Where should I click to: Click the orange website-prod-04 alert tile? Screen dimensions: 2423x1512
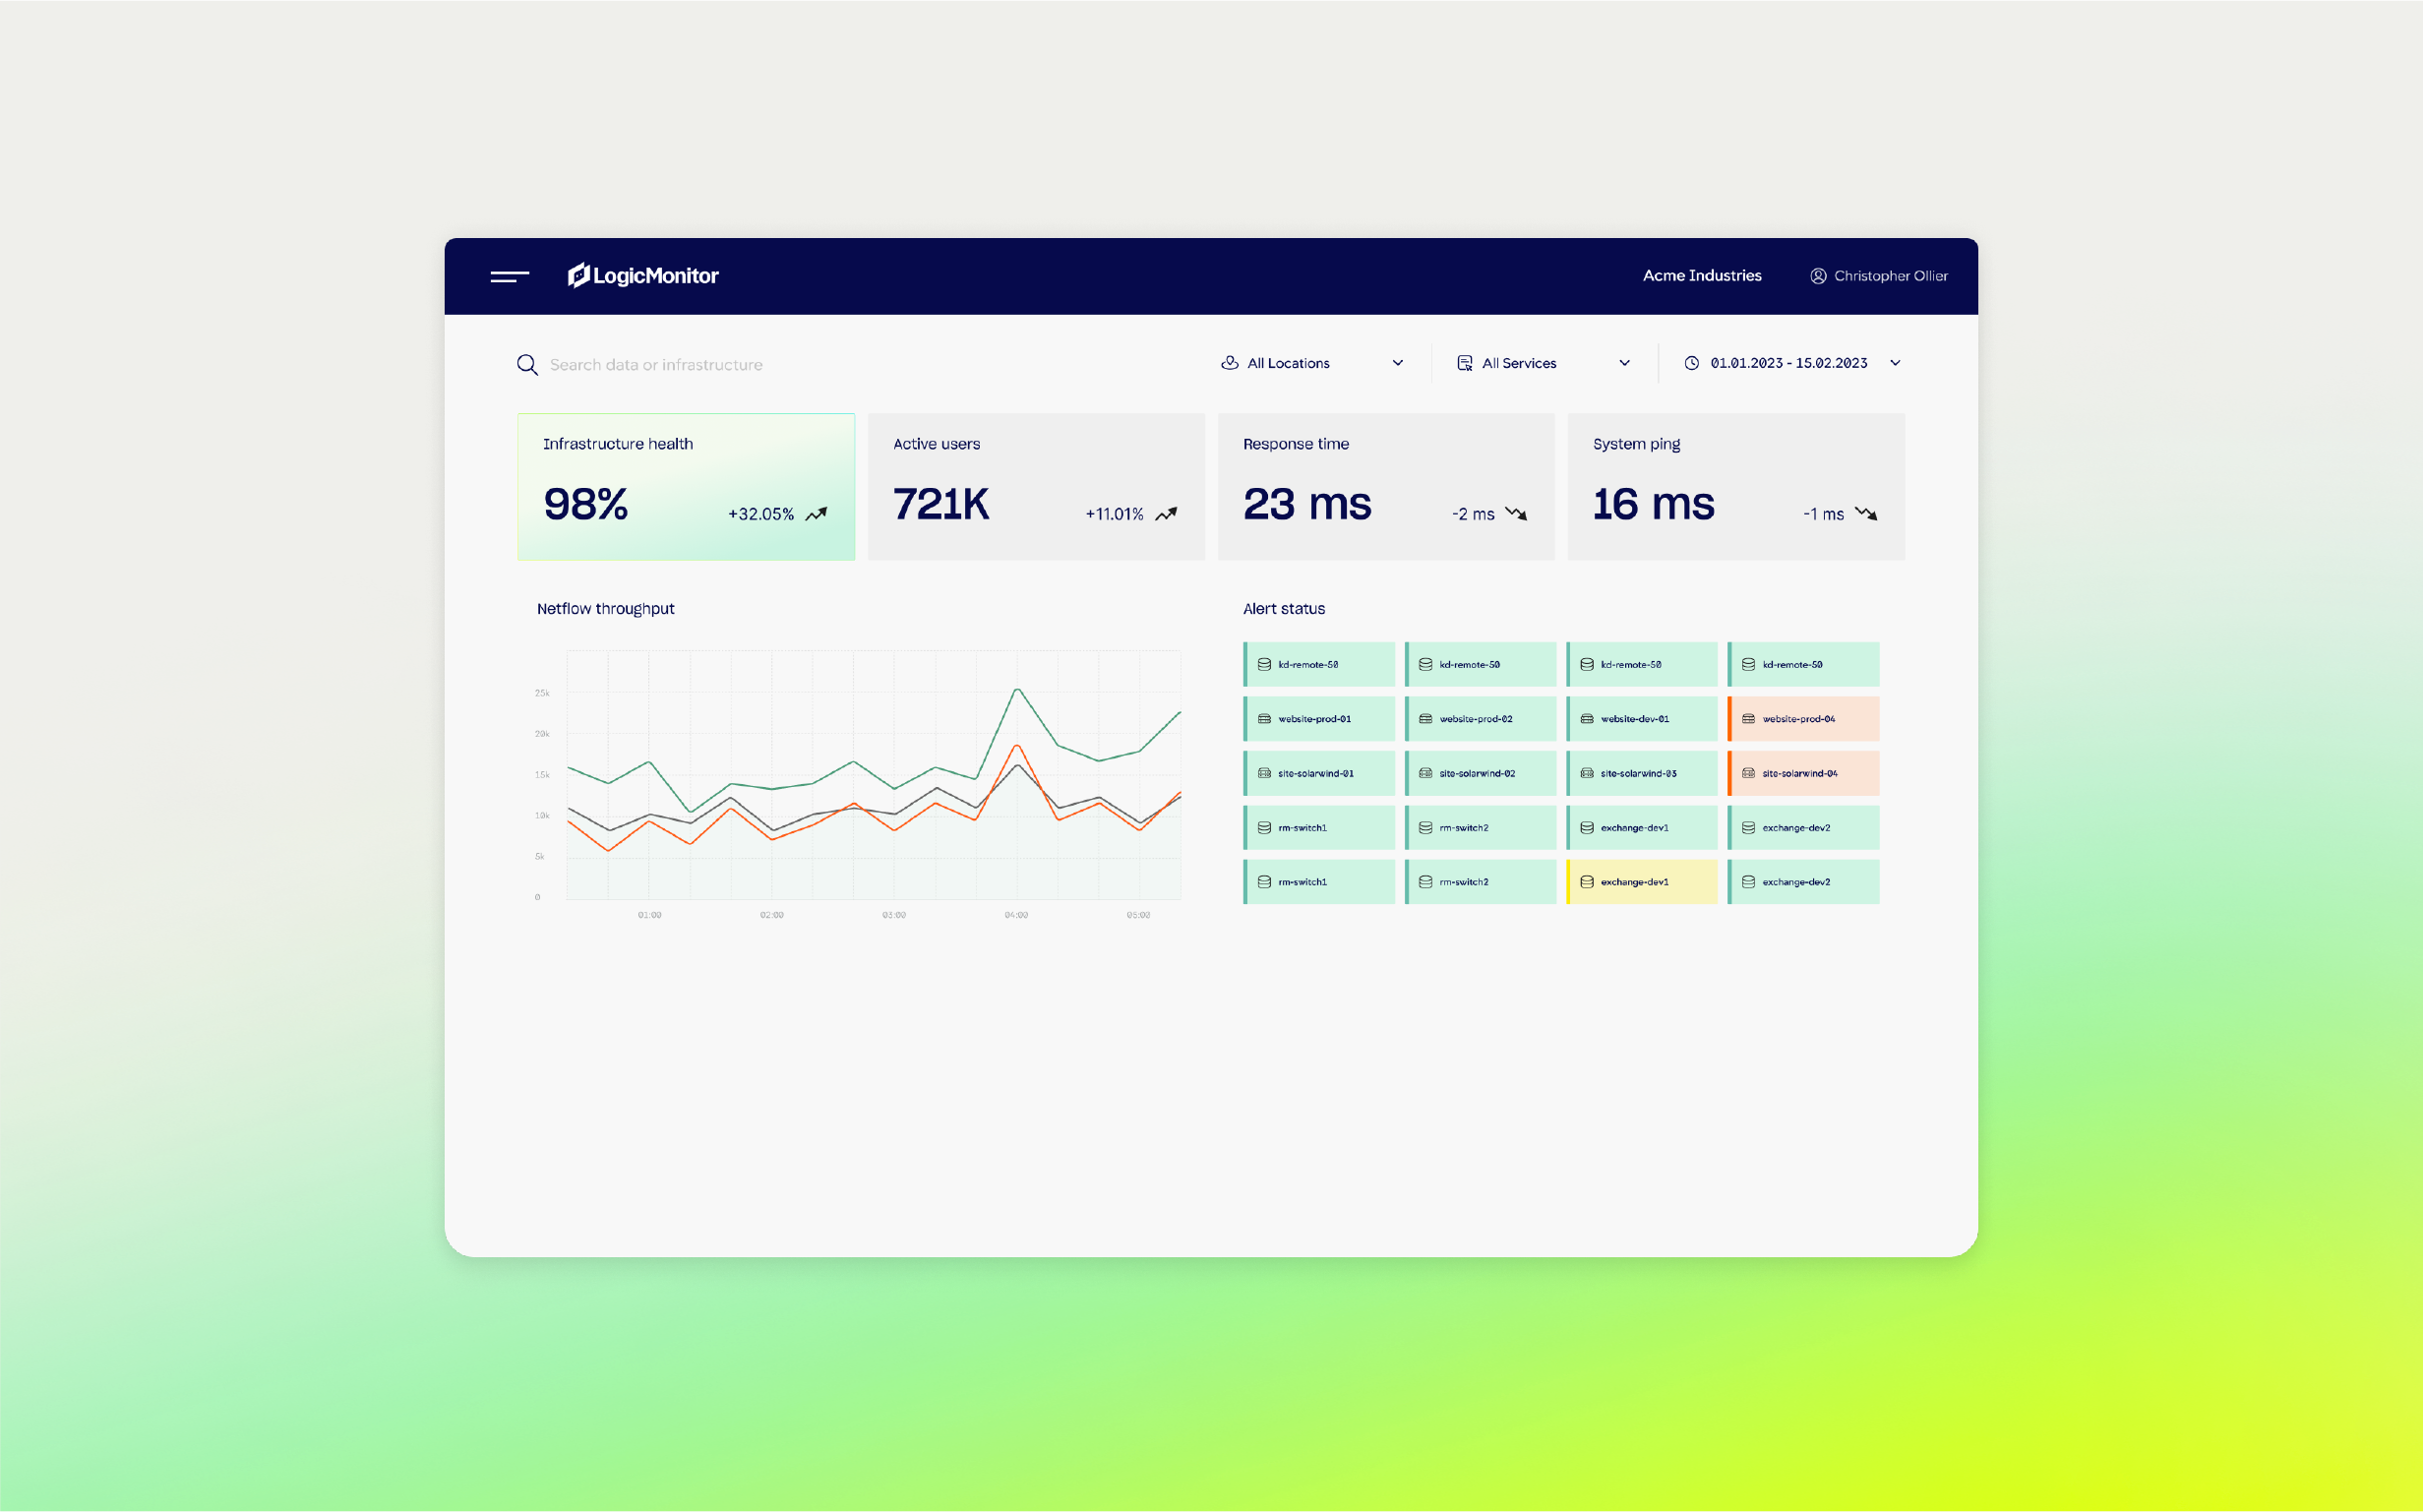1803,719
